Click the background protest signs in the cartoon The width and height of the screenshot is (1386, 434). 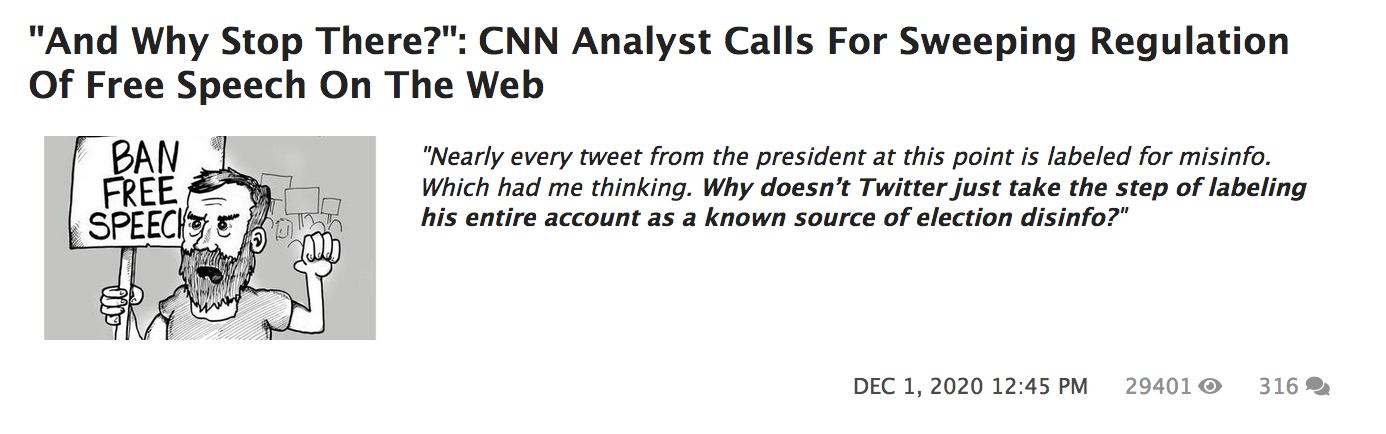[x=300, y=200]
